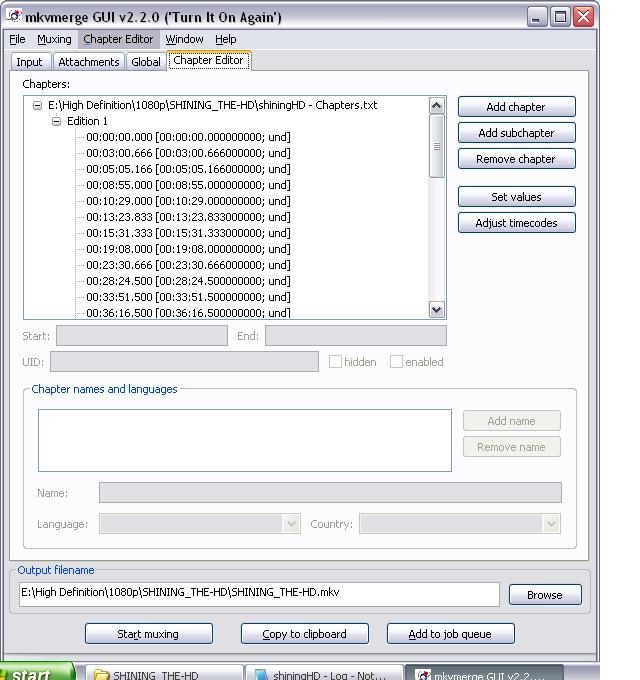
Task: Click the Adjust timecodes button
Action: pos(516,223)
